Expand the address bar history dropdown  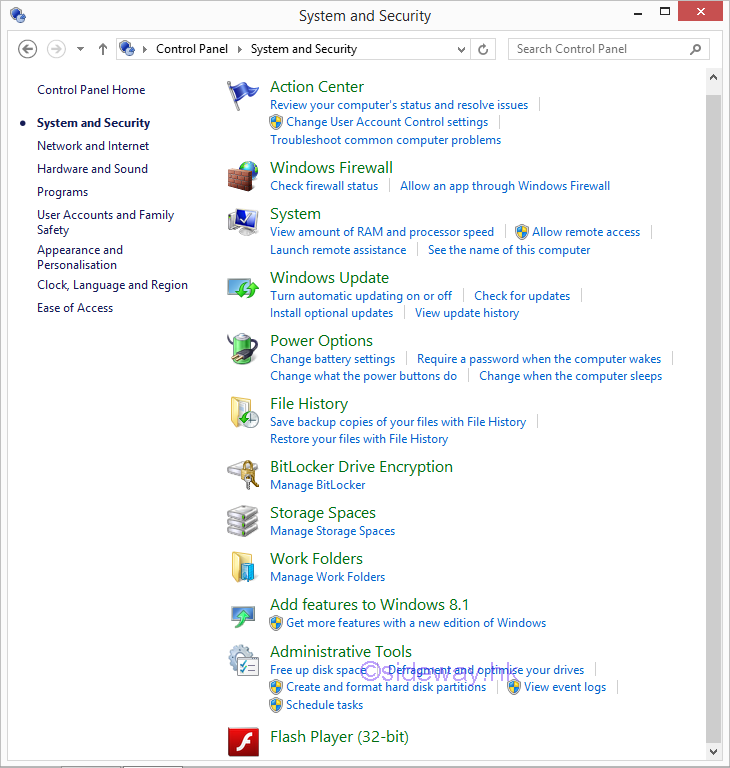461,49
